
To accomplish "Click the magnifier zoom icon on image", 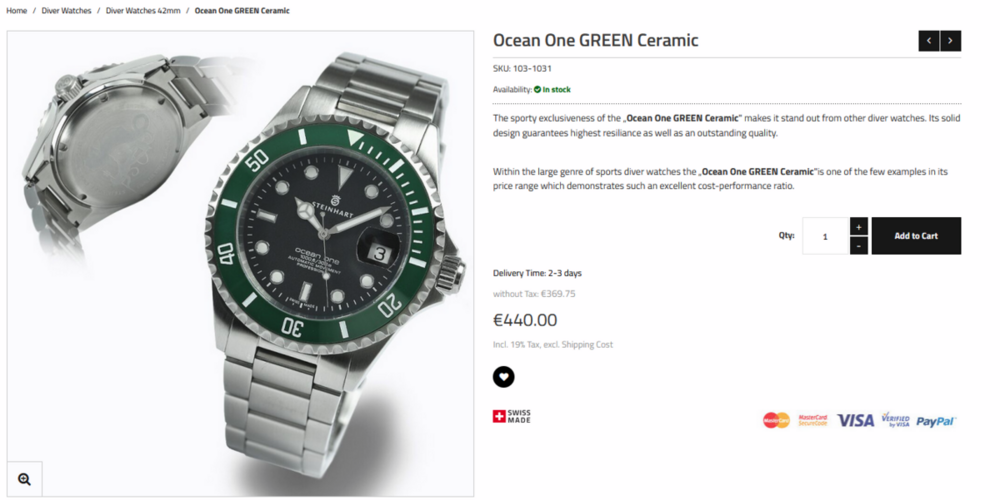I will tap(24, 479).
